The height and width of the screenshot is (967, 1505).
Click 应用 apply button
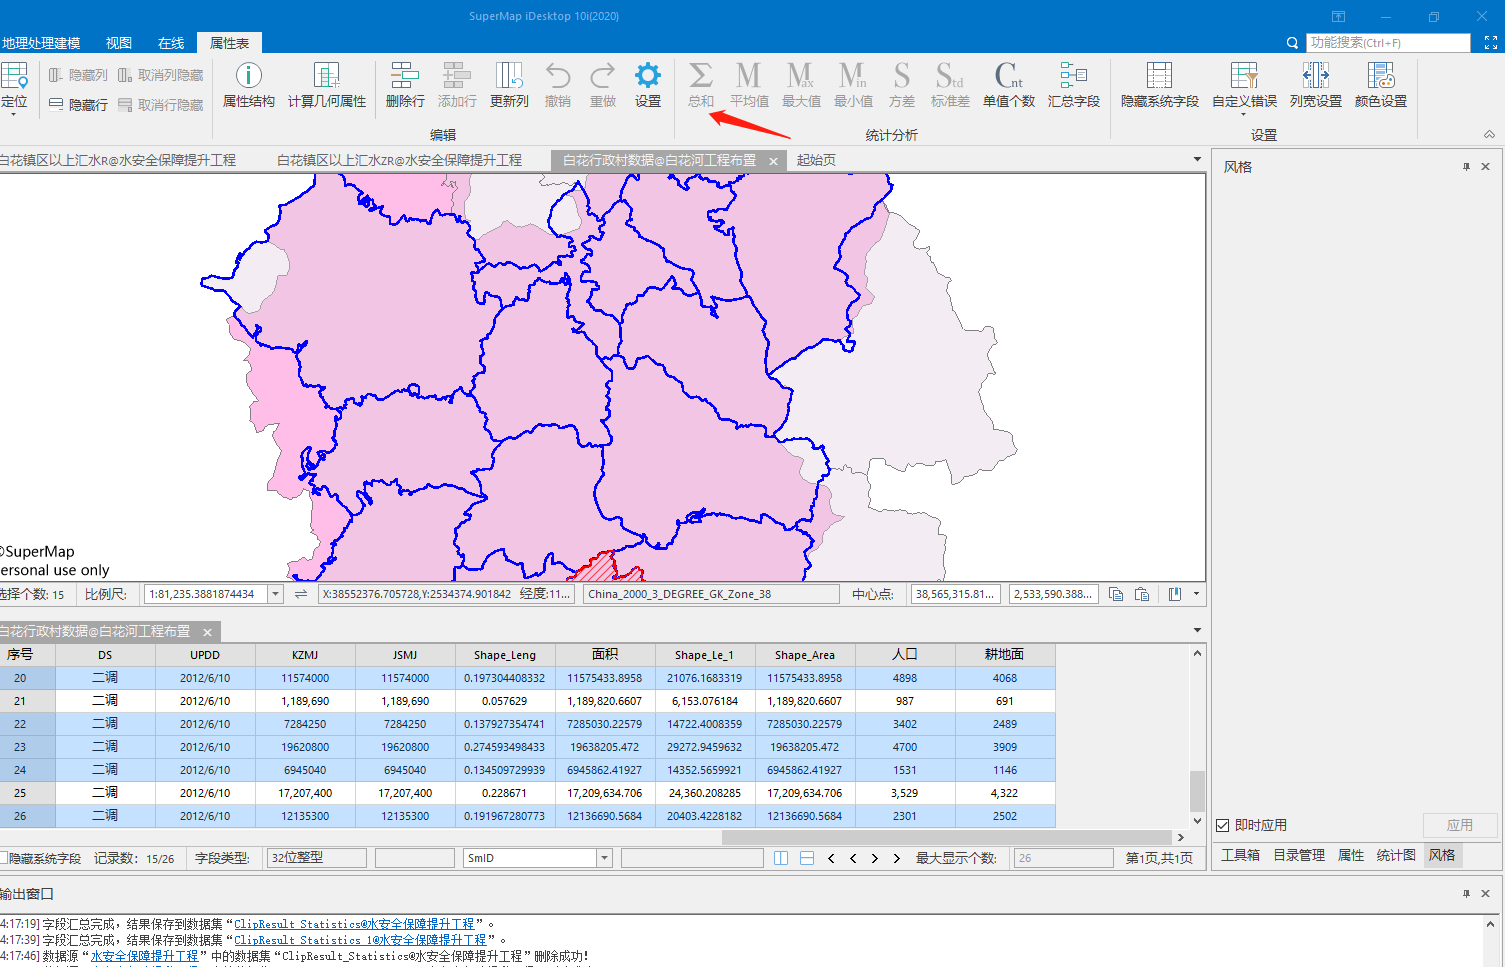(x=1460, y=825)
